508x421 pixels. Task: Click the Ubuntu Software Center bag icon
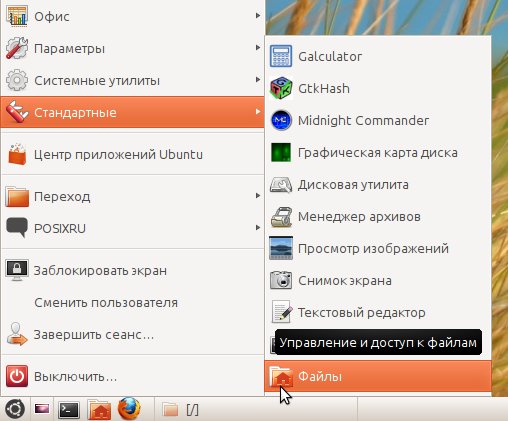17,155
